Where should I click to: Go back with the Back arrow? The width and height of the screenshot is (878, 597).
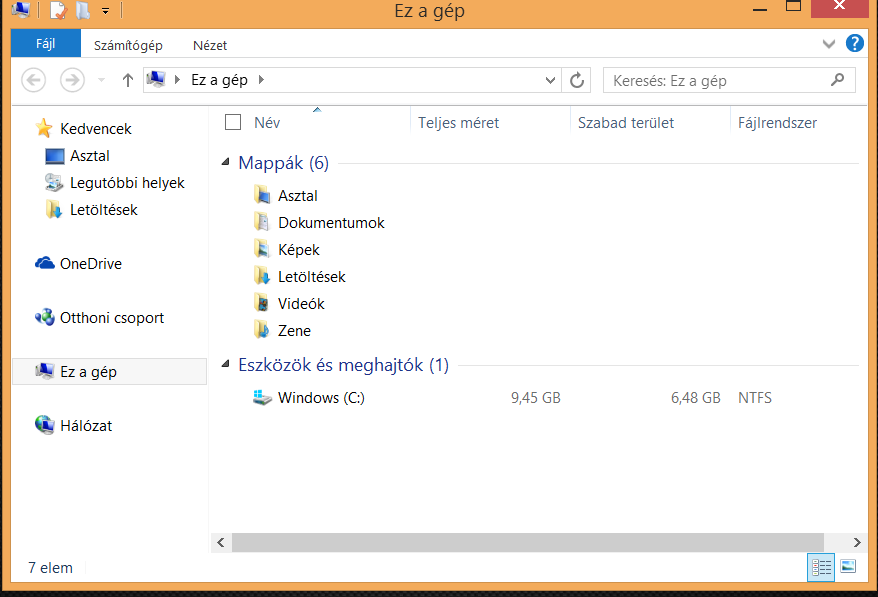click(34, 80)
